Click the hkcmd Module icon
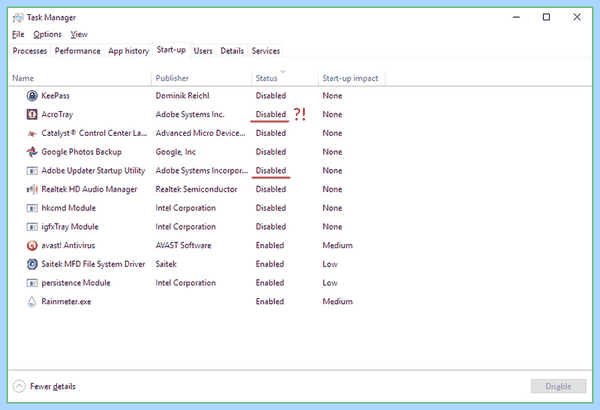 click(32, 208)
